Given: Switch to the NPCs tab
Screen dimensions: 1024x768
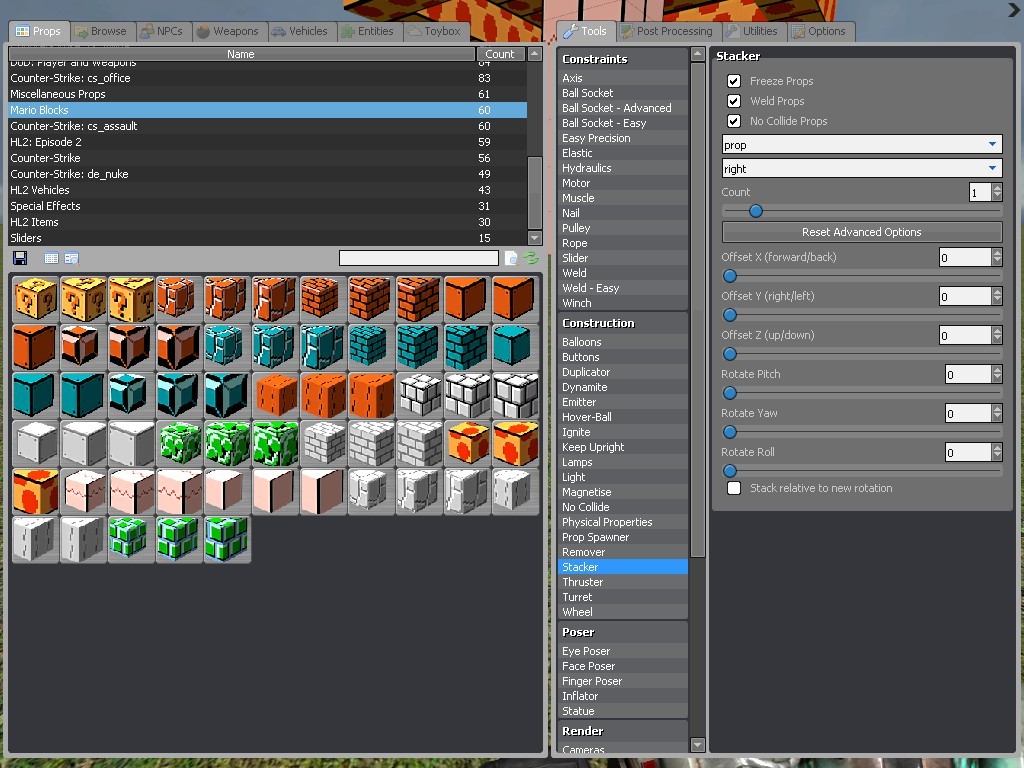Looking at the screenshot, I should click(163, 30).
